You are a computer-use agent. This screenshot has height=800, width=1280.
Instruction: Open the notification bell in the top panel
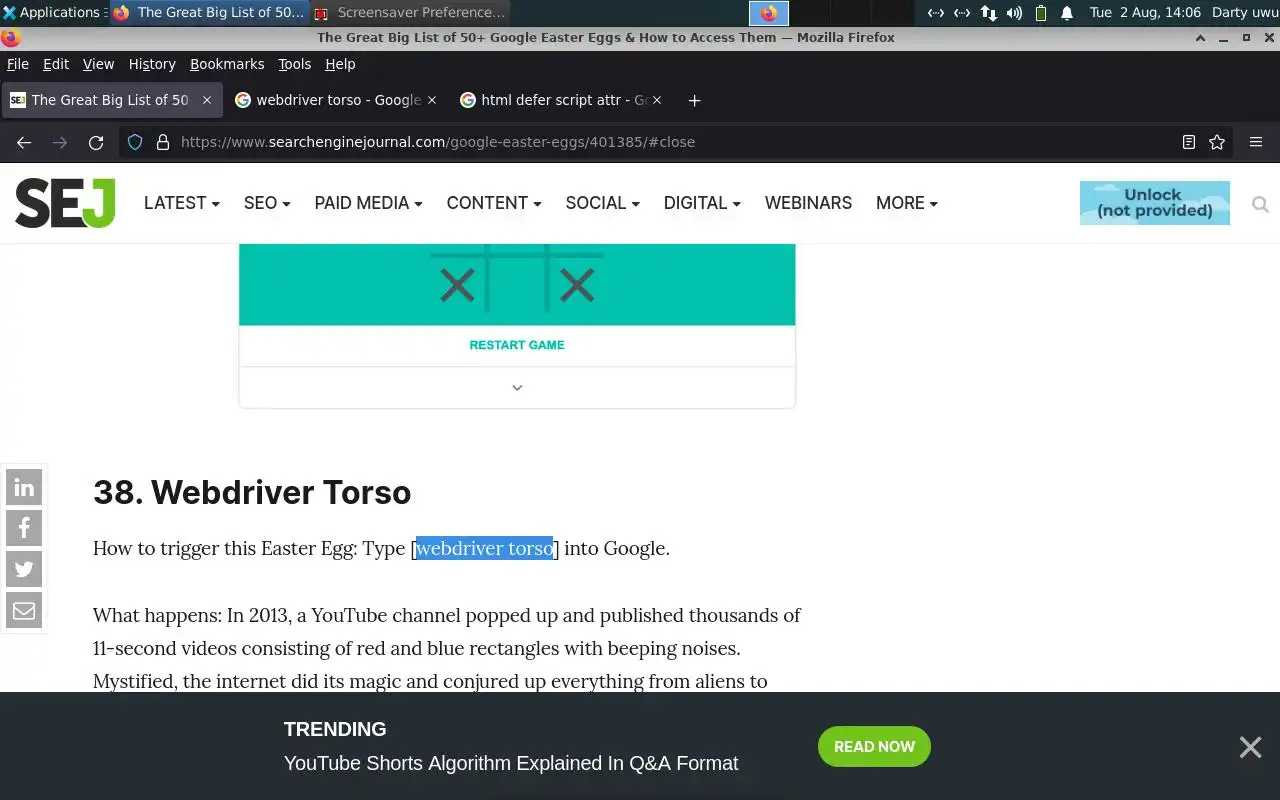(x=1067, y=13)
